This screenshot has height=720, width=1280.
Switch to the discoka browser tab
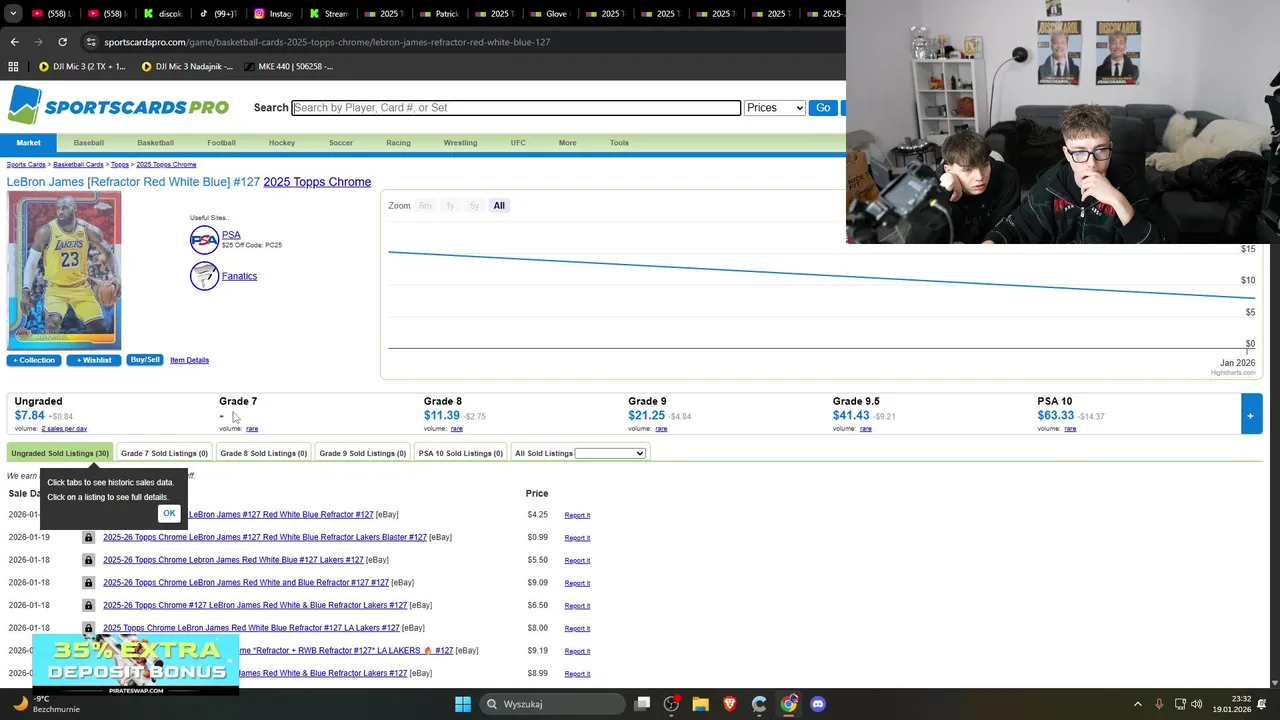pyautogui.click(x=162, y=14)
